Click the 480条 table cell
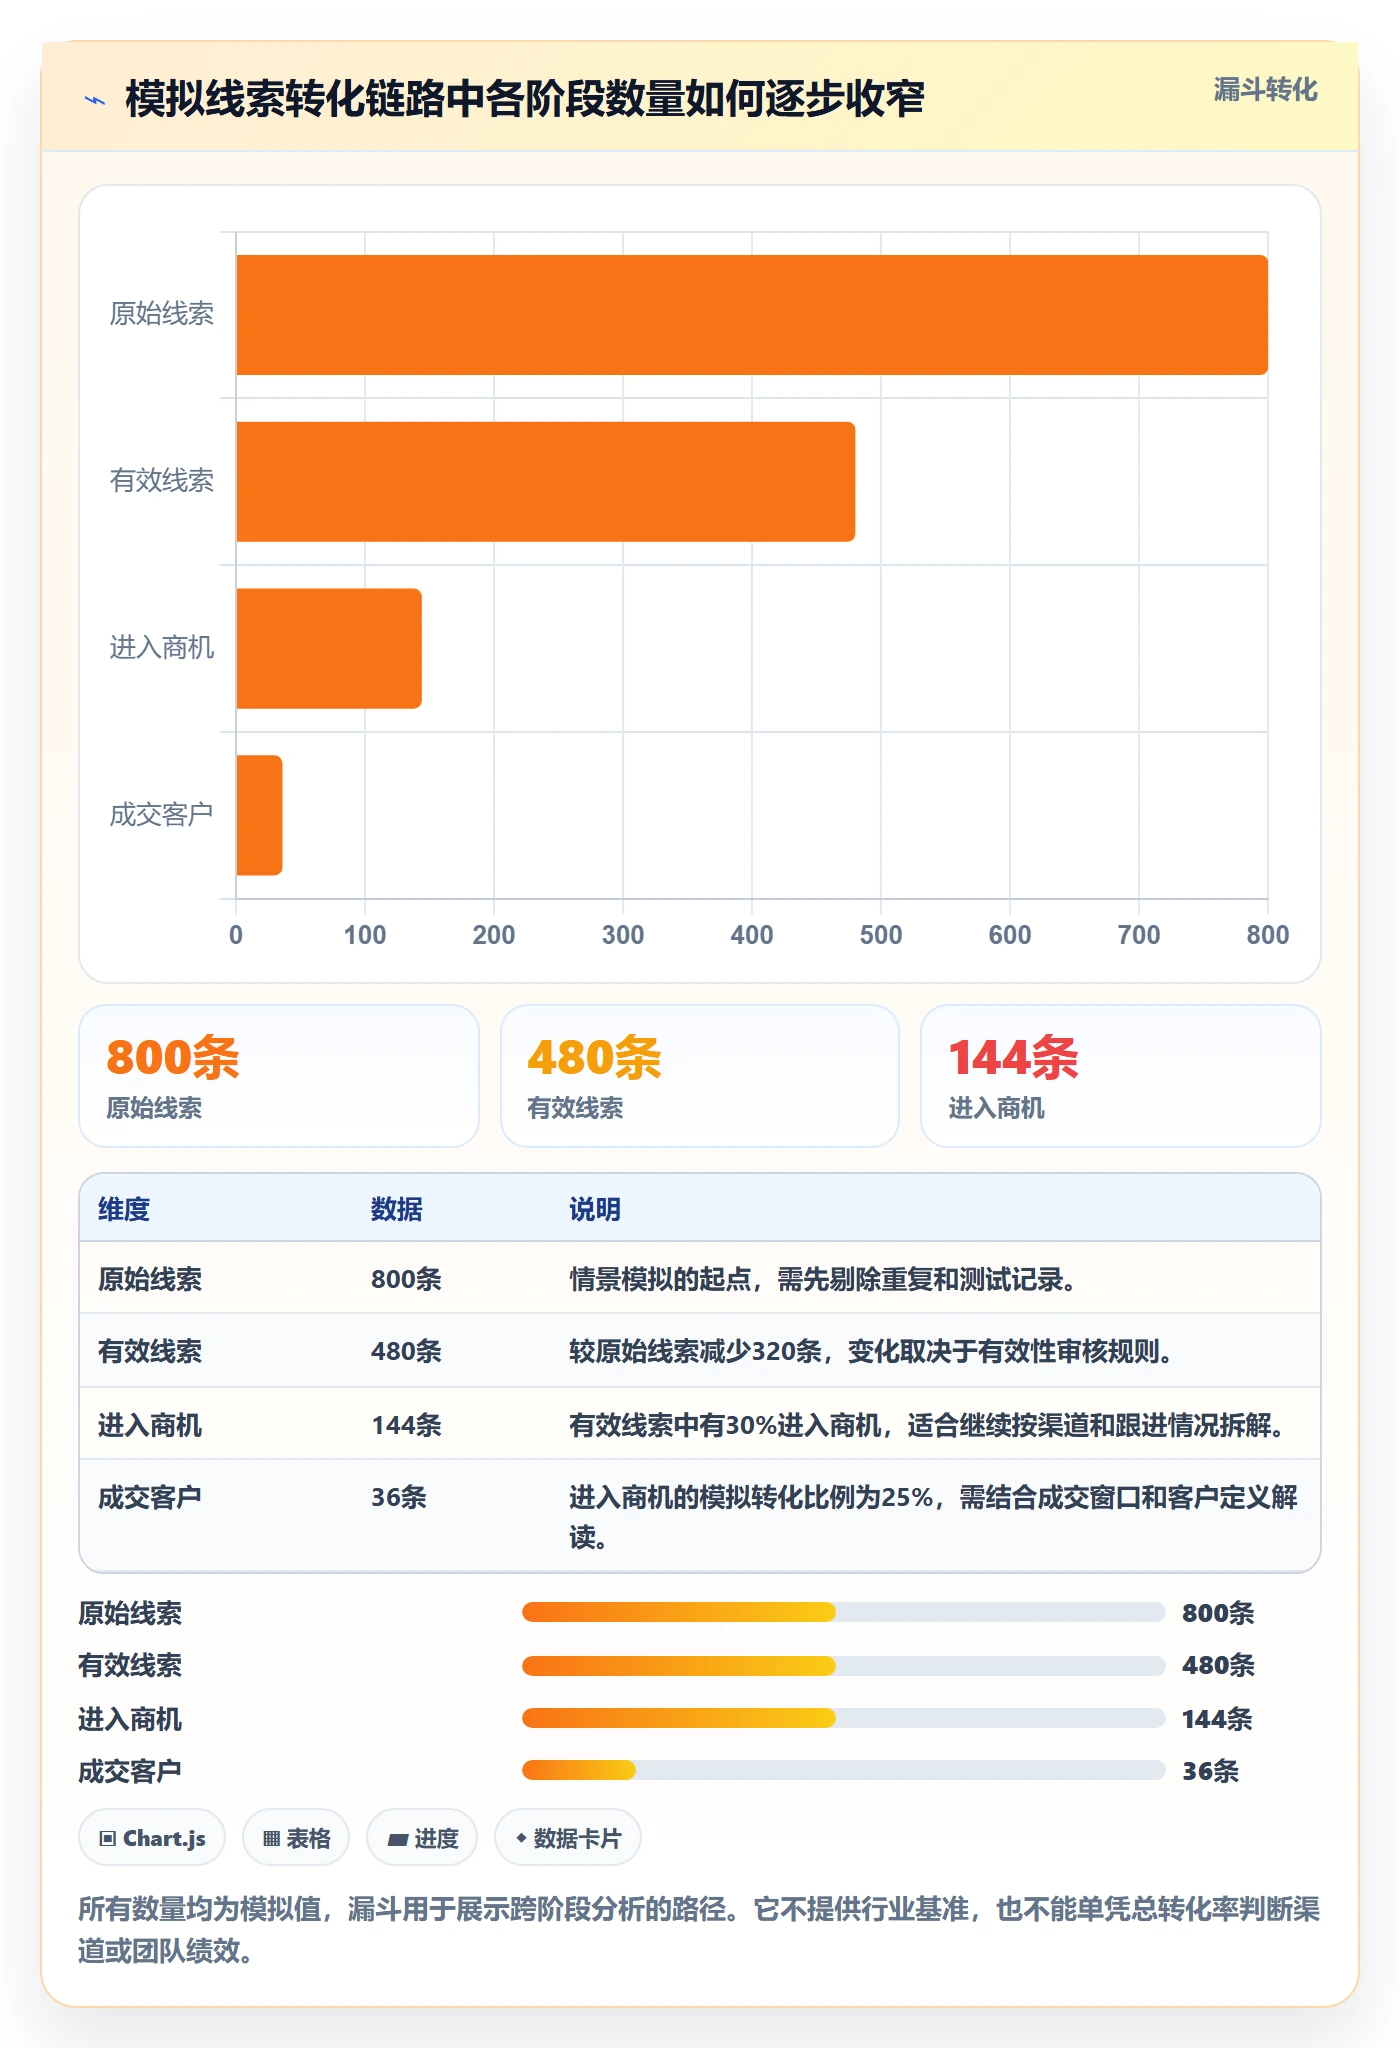The image size is (1400, 2048). (x=406, y=1351)
